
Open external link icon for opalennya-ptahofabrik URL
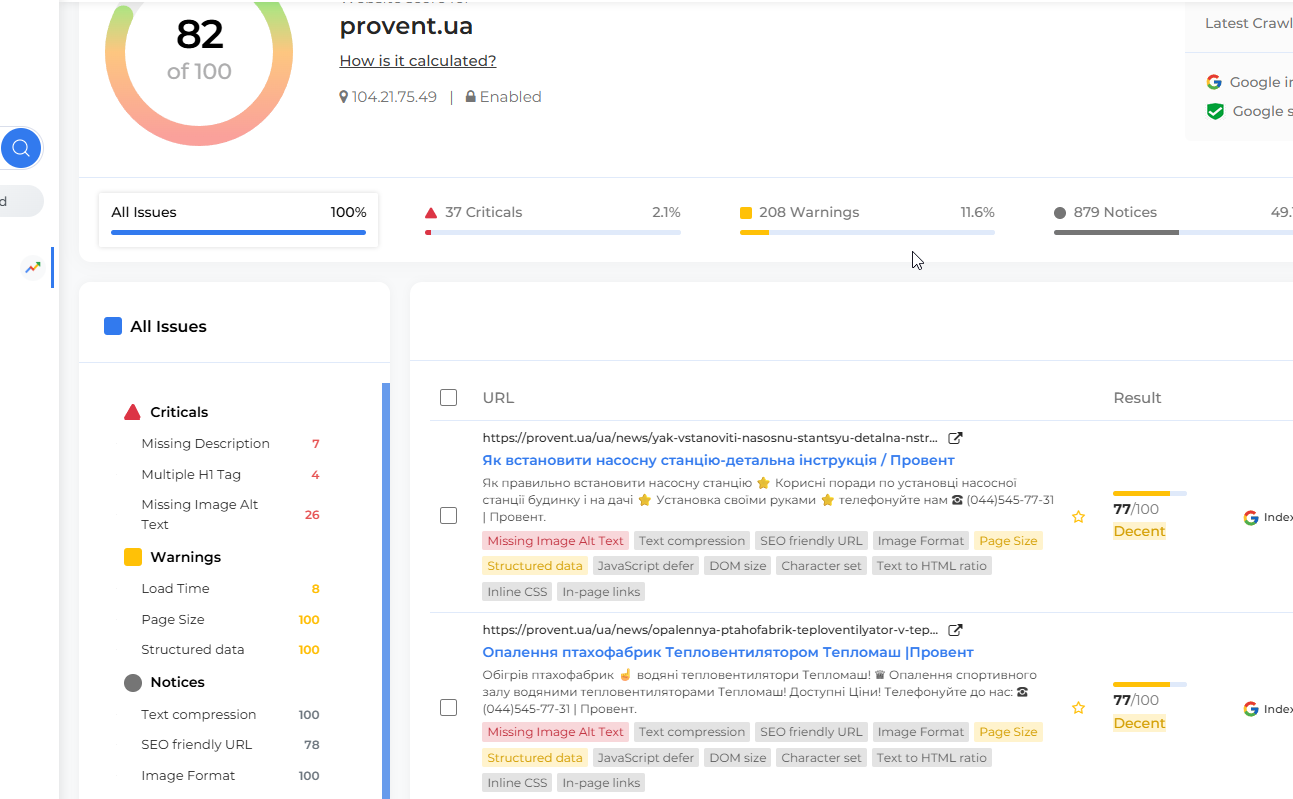(955, 630)
